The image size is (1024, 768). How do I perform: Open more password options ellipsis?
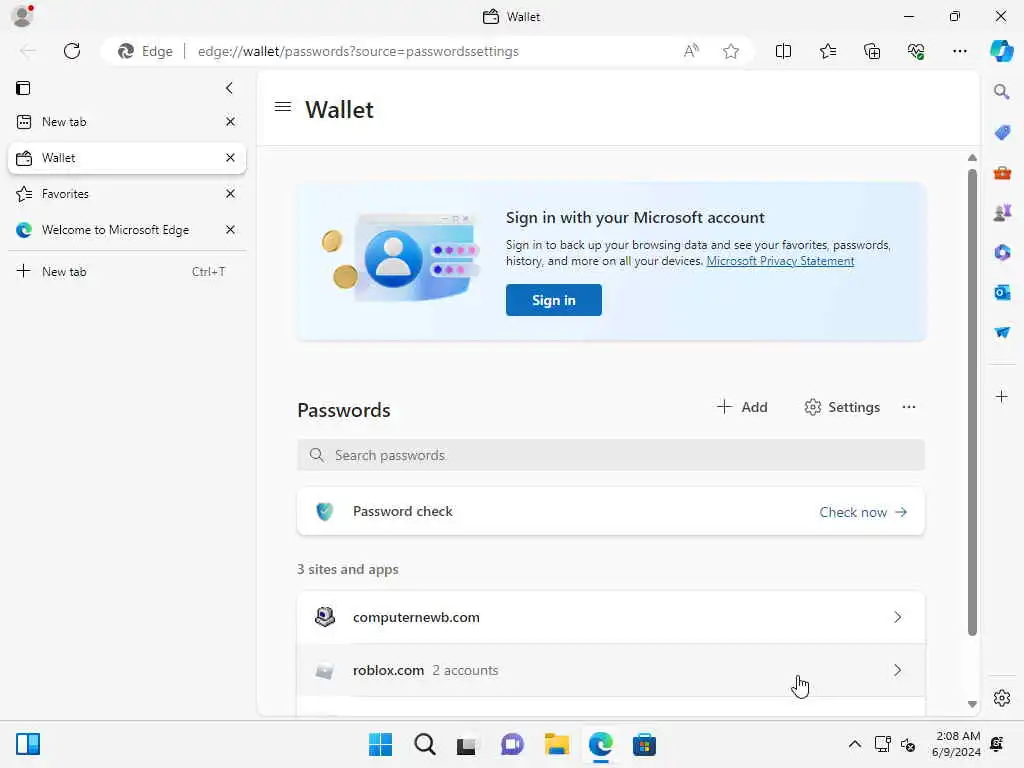(x=908, y=407)
